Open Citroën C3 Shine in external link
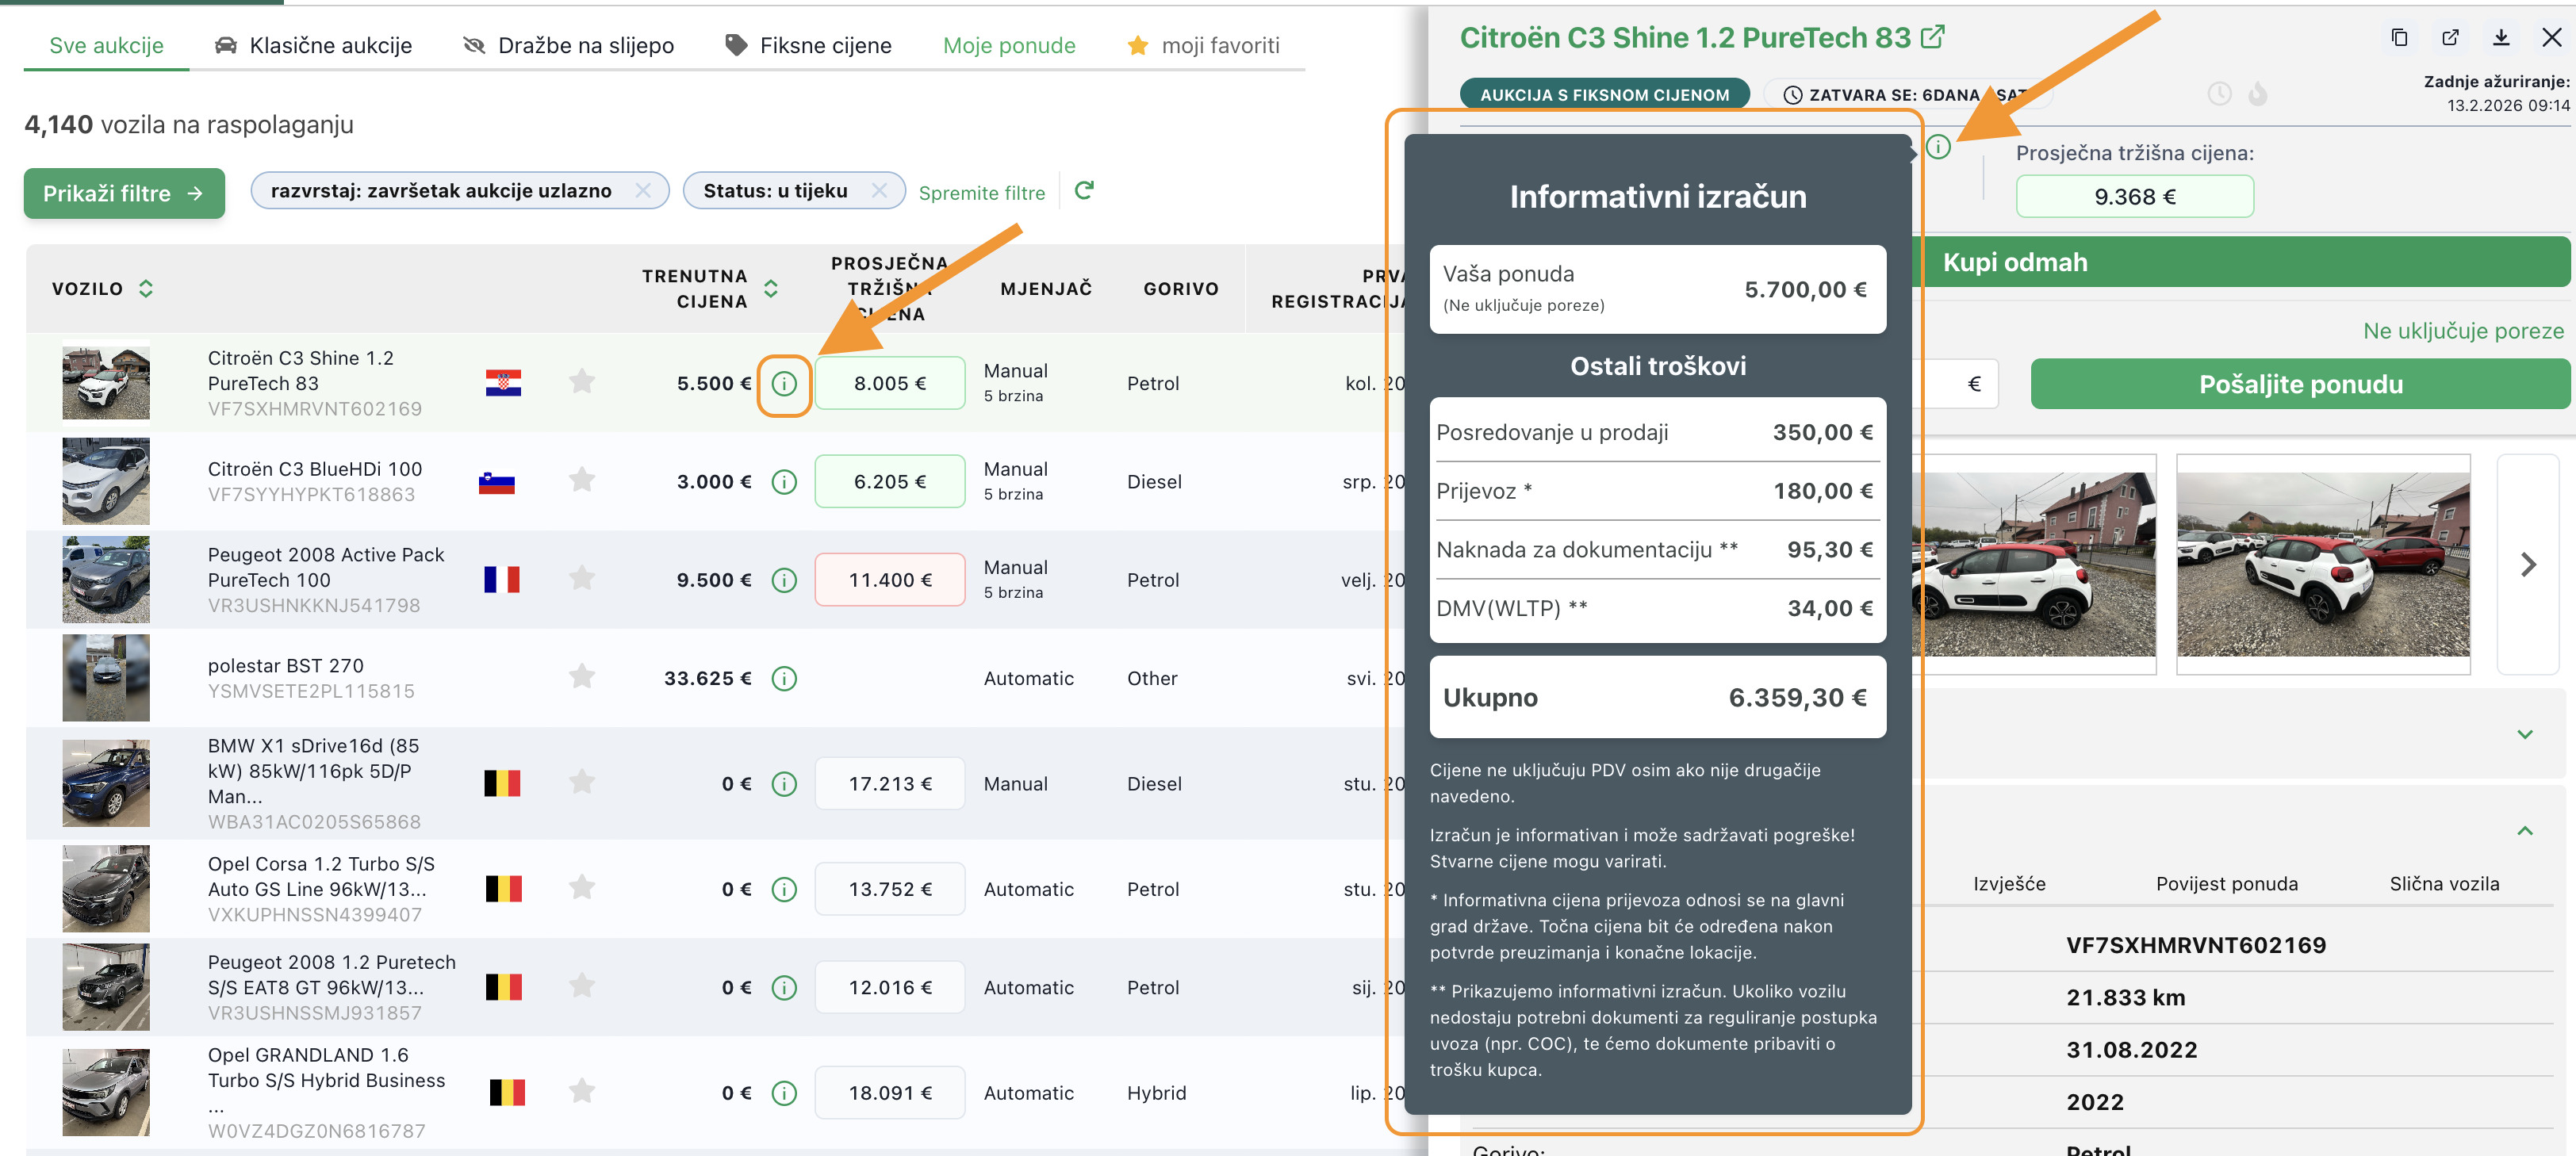The image size is (2576, 1156). point(1933,38)
